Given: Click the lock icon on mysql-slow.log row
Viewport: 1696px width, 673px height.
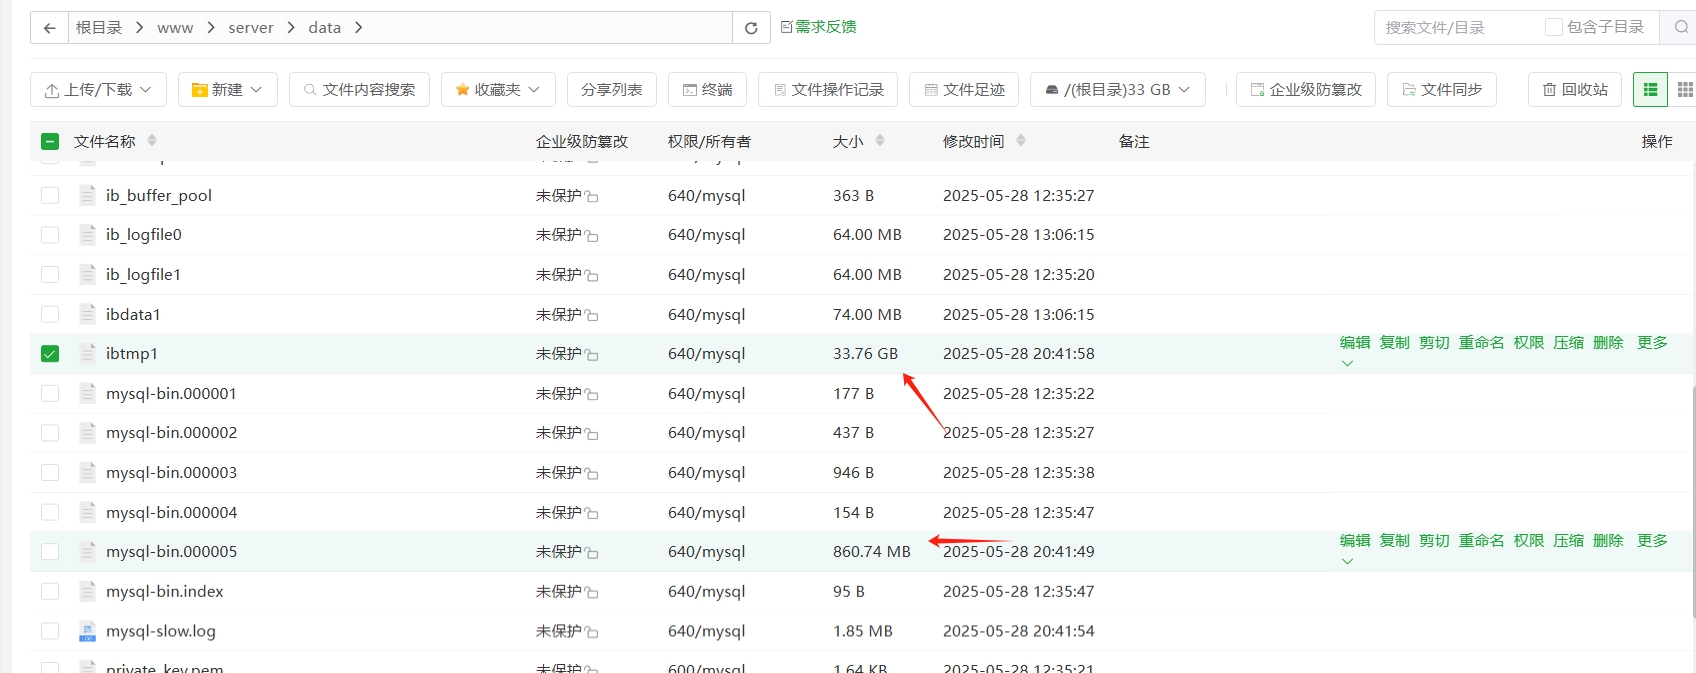Looking at the screenshot, I should 592,633.
